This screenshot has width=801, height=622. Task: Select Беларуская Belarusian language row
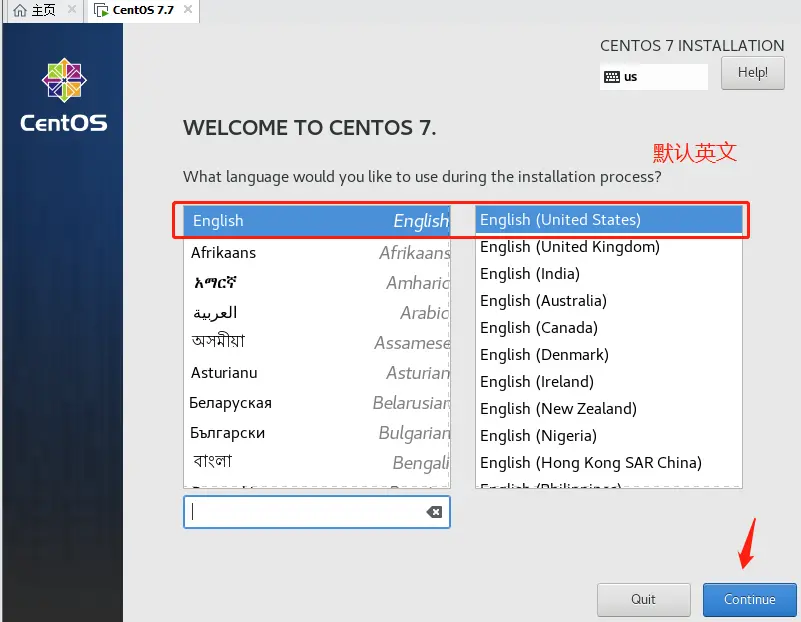(317, 403)
